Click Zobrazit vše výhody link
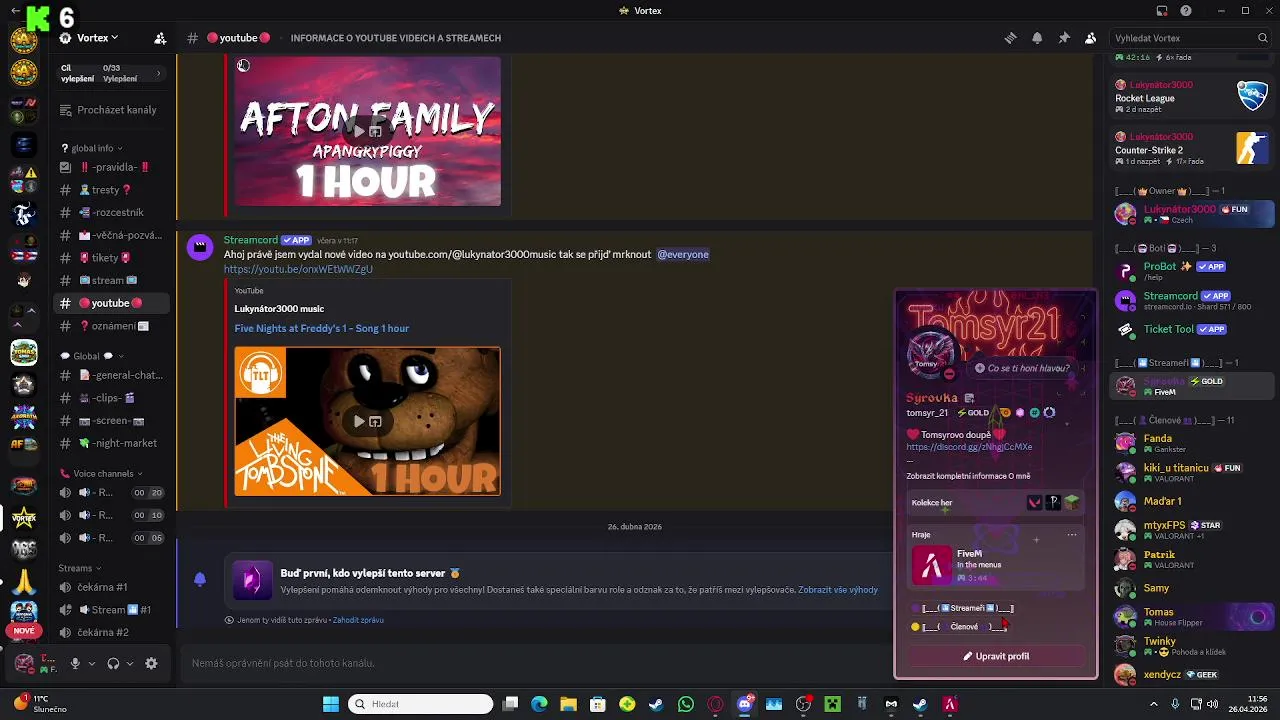 tap(837, 590)
